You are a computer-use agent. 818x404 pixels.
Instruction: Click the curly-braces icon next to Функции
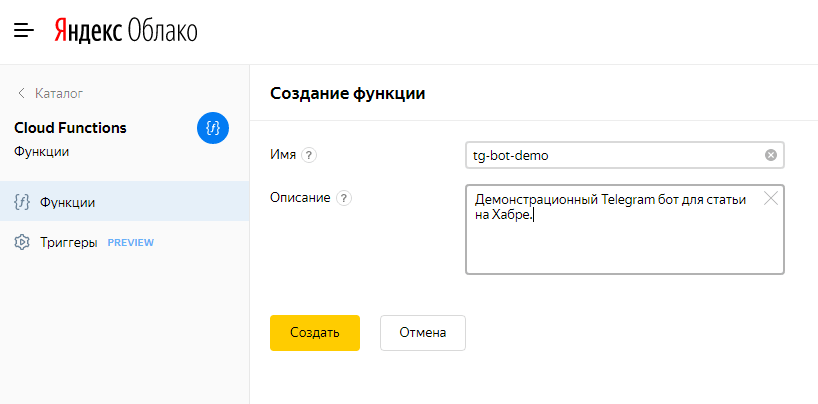tap(21, 202)
